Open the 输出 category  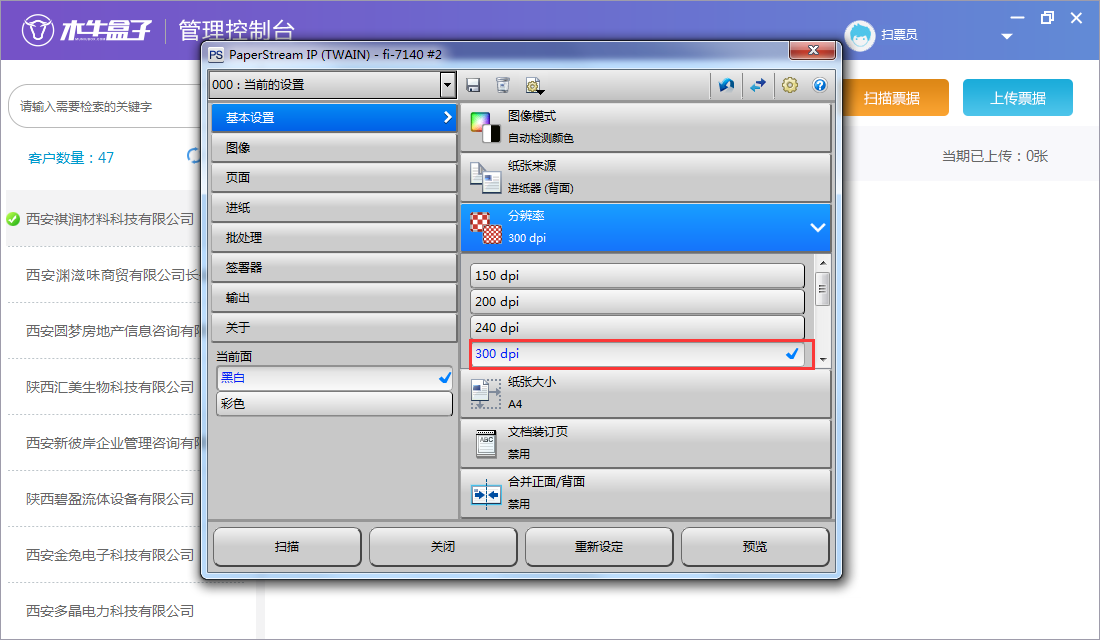[x=334, y=298]
